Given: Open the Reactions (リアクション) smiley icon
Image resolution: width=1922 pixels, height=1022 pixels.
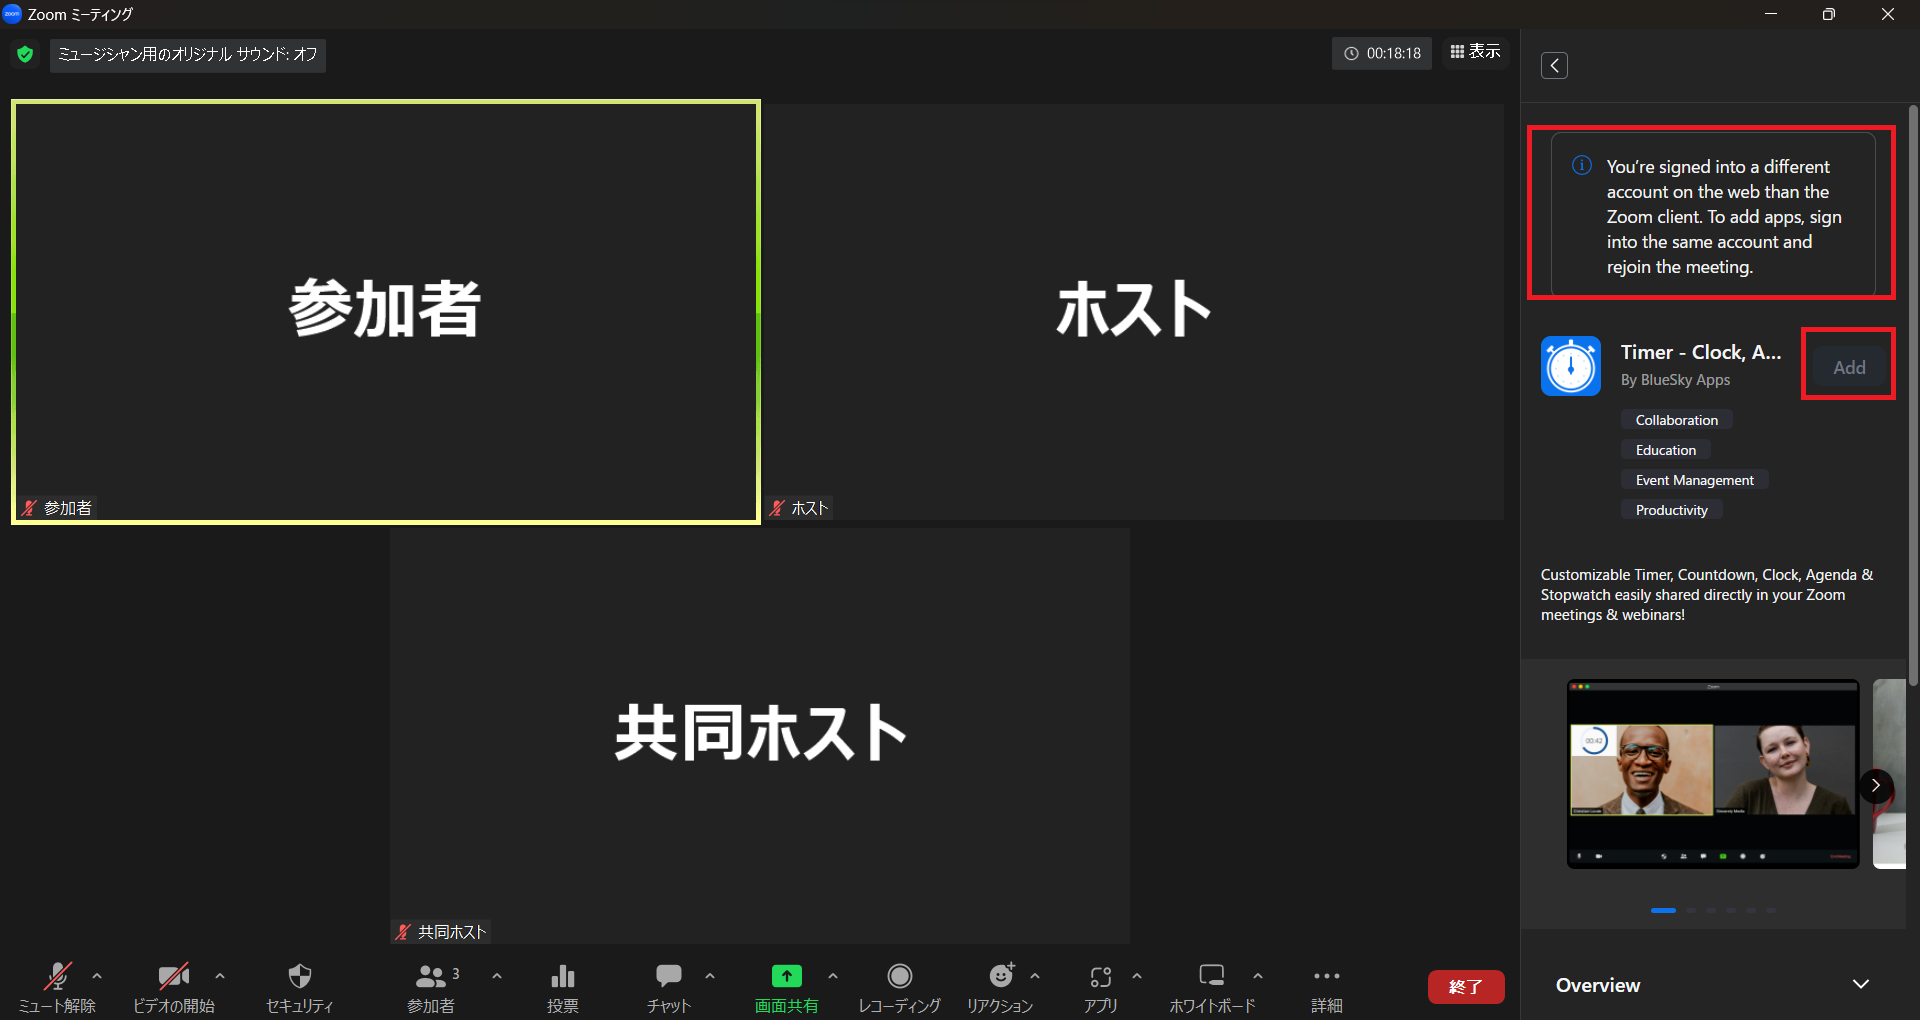Looking at the screenshot, I should click(x=1000, y=977).
